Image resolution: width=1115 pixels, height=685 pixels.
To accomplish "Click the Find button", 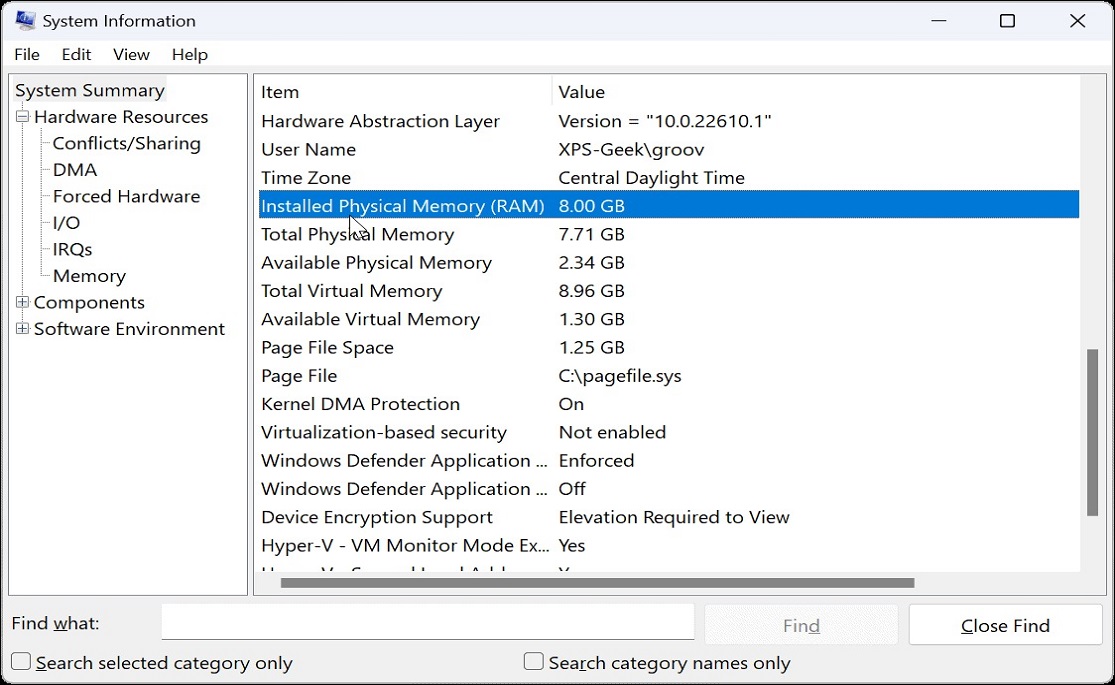I will 801,625.
